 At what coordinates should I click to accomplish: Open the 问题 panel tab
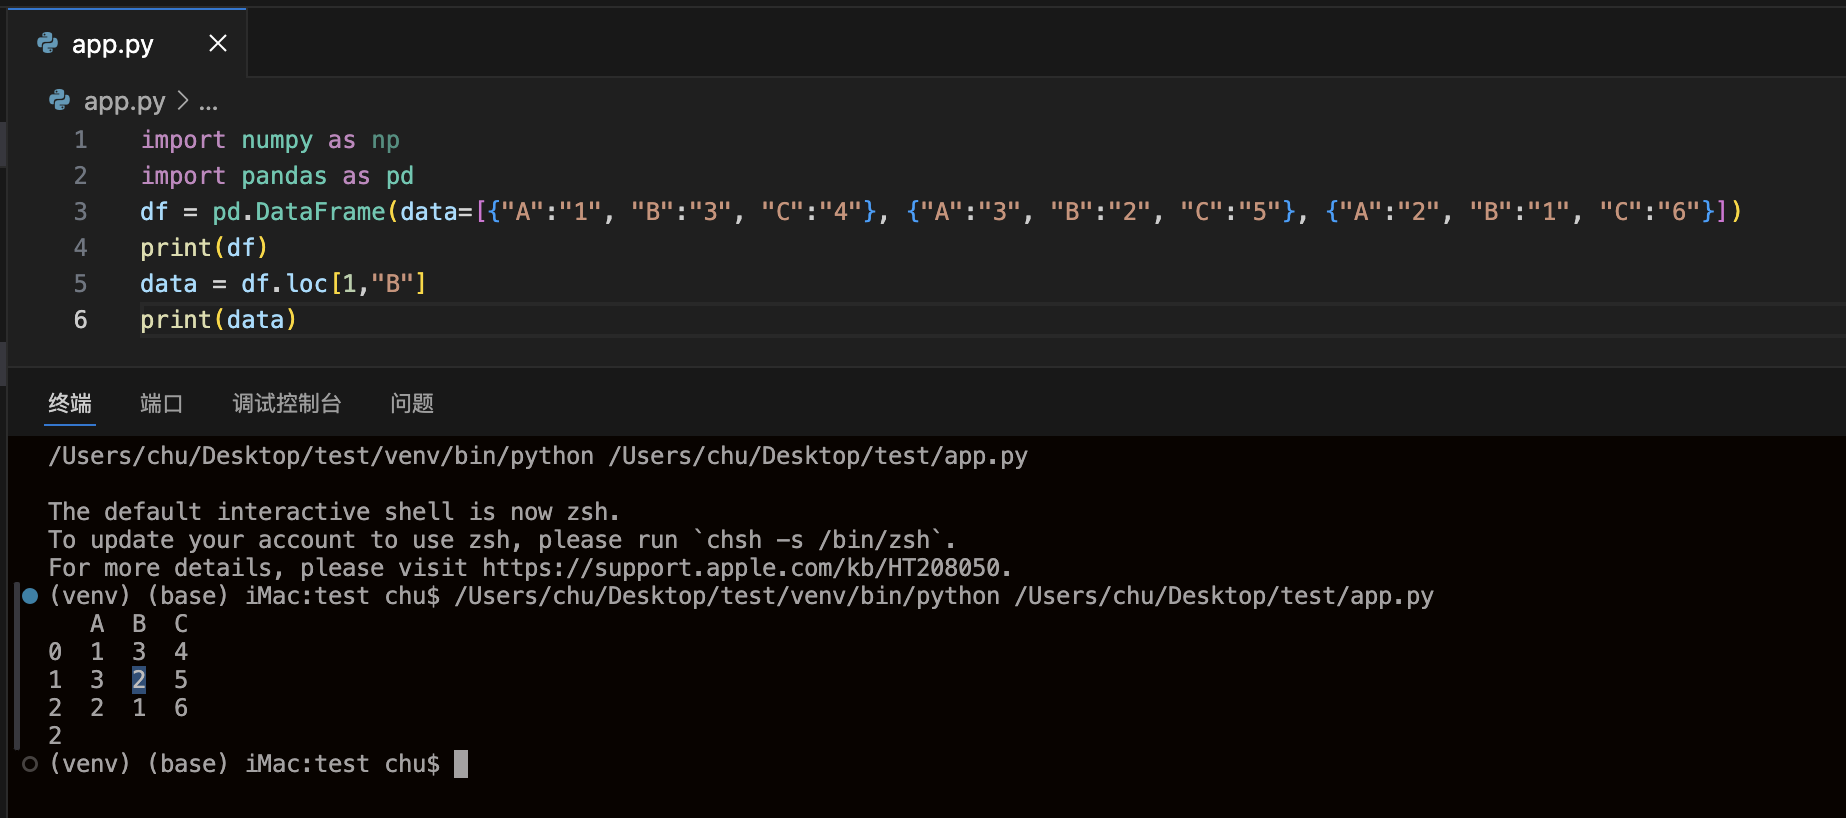(x=412, y=403)
